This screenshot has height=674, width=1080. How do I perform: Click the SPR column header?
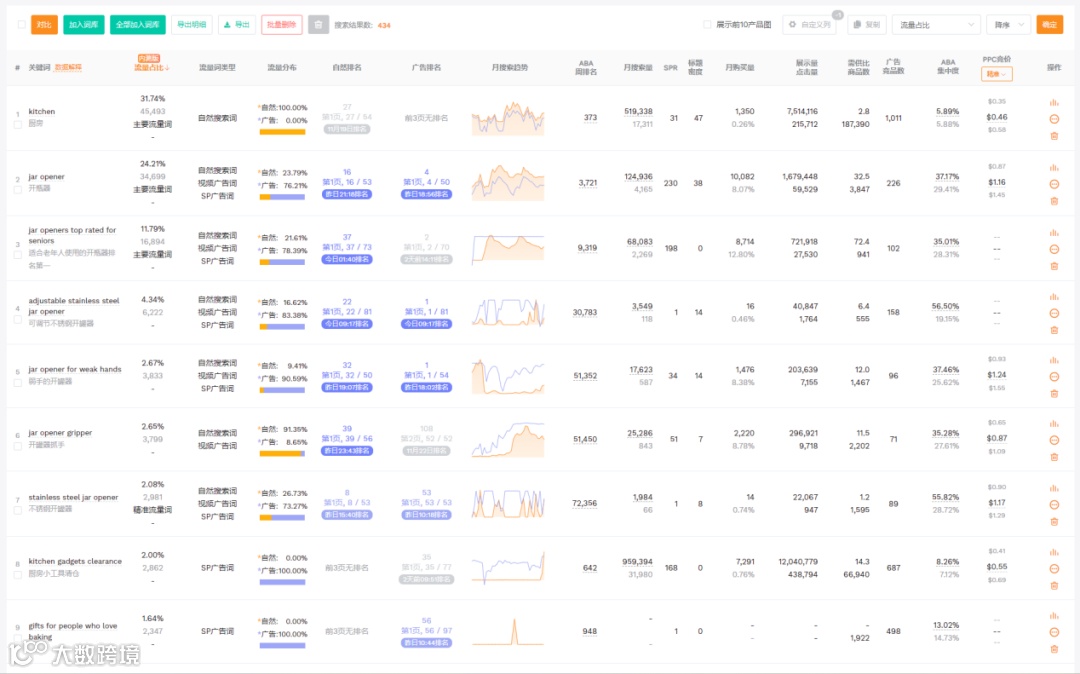pos(670,67)
